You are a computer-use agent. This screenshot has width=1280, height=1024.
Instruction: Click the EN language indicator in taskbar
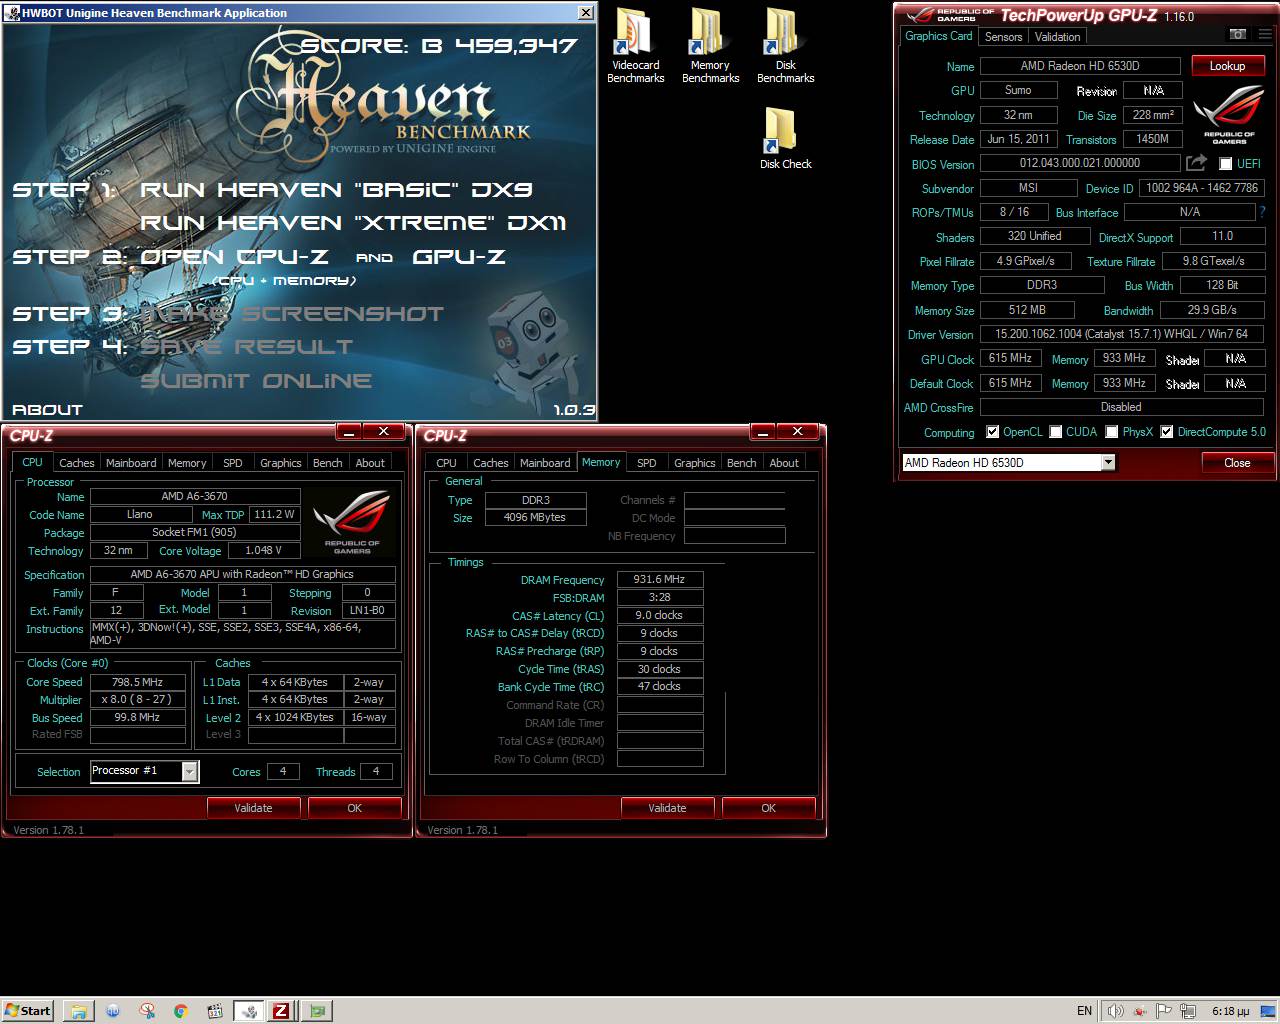coord(1084,1011)
